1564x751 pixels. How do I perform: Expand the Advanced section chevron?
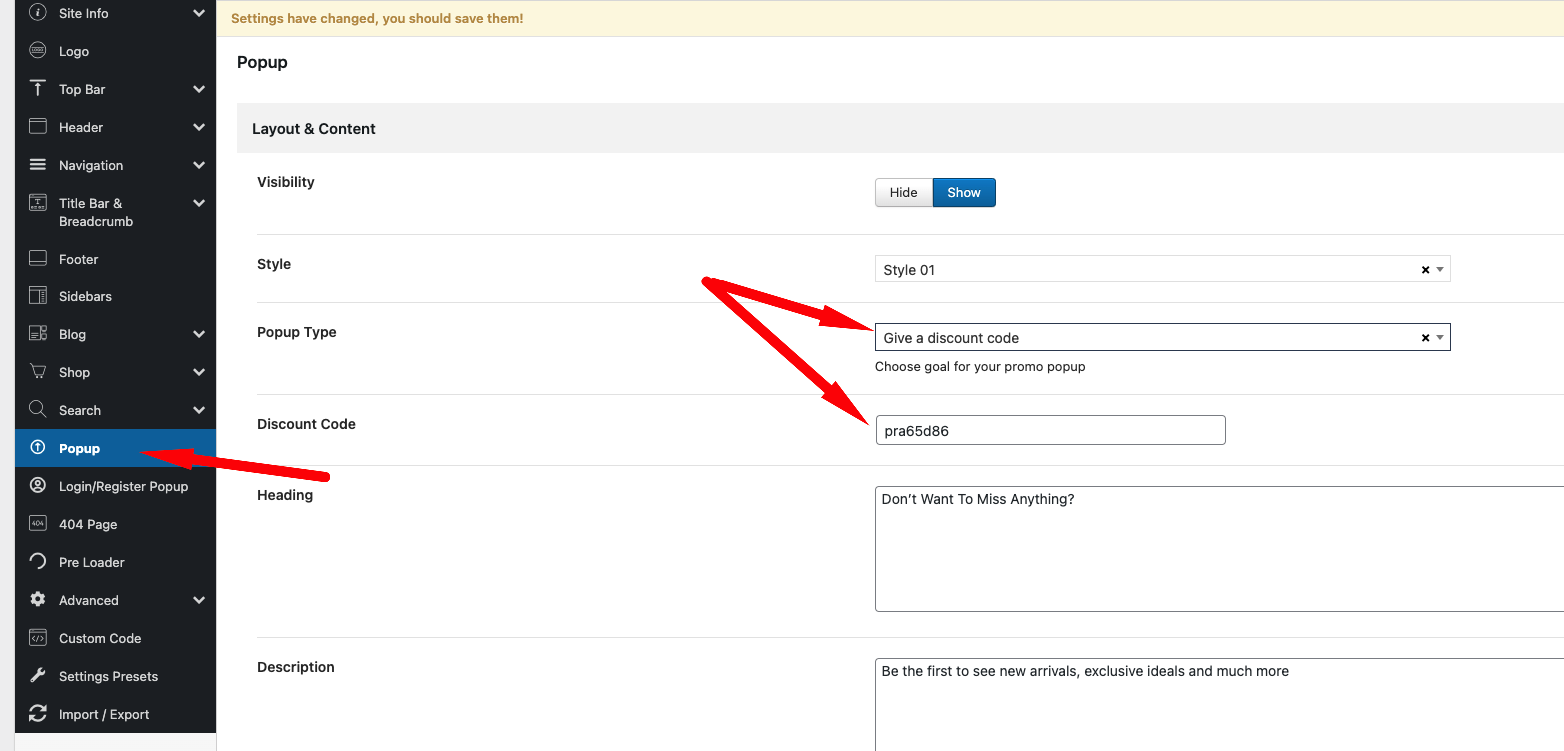(199, 600)
